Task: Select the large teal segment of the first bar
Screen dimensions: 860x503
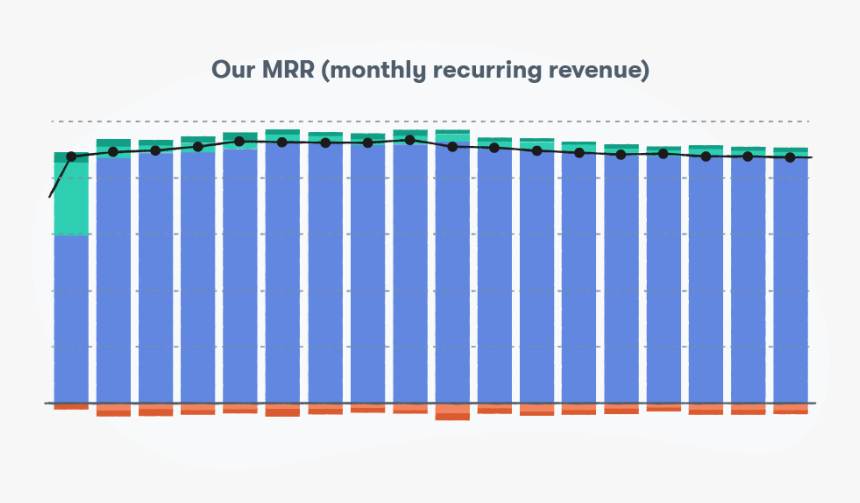Action: click(71, 199)
